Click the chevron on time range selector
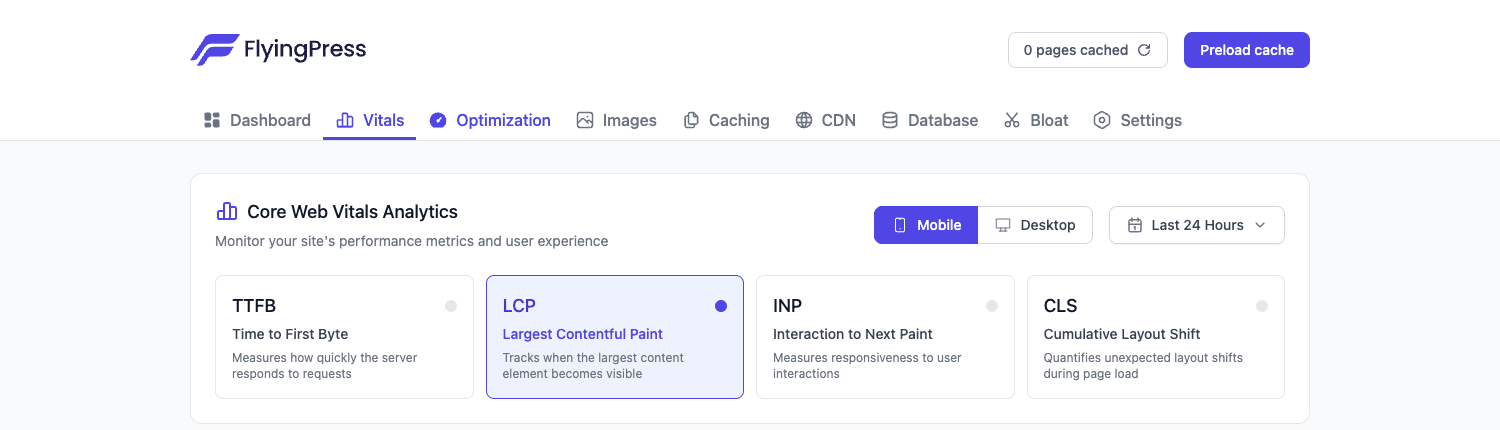Screen dimensions: 1500x430 pos(1260,225)
